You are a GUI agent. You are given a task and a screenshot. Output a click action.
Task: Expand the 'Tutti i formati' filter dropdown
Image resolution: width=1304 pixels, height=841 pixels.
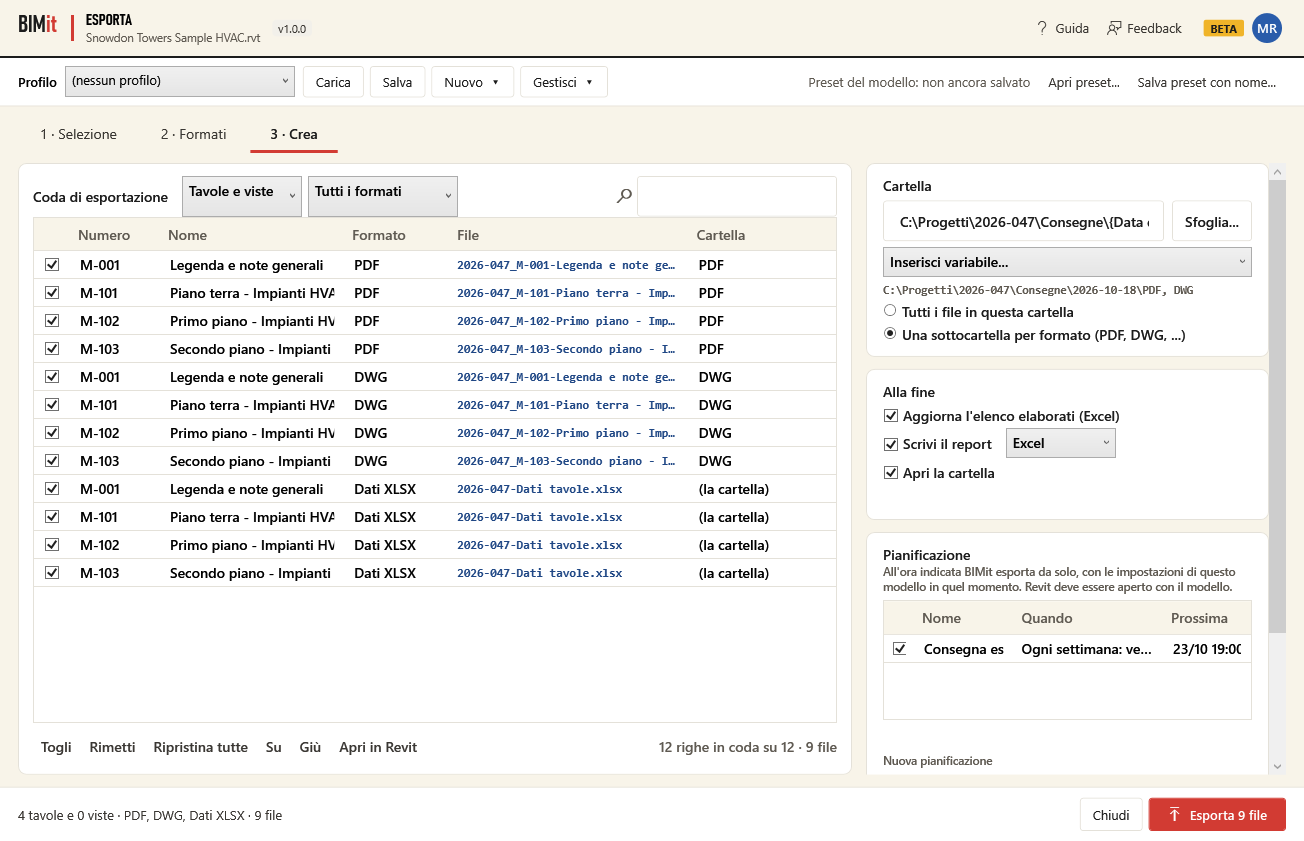point(383,196)
